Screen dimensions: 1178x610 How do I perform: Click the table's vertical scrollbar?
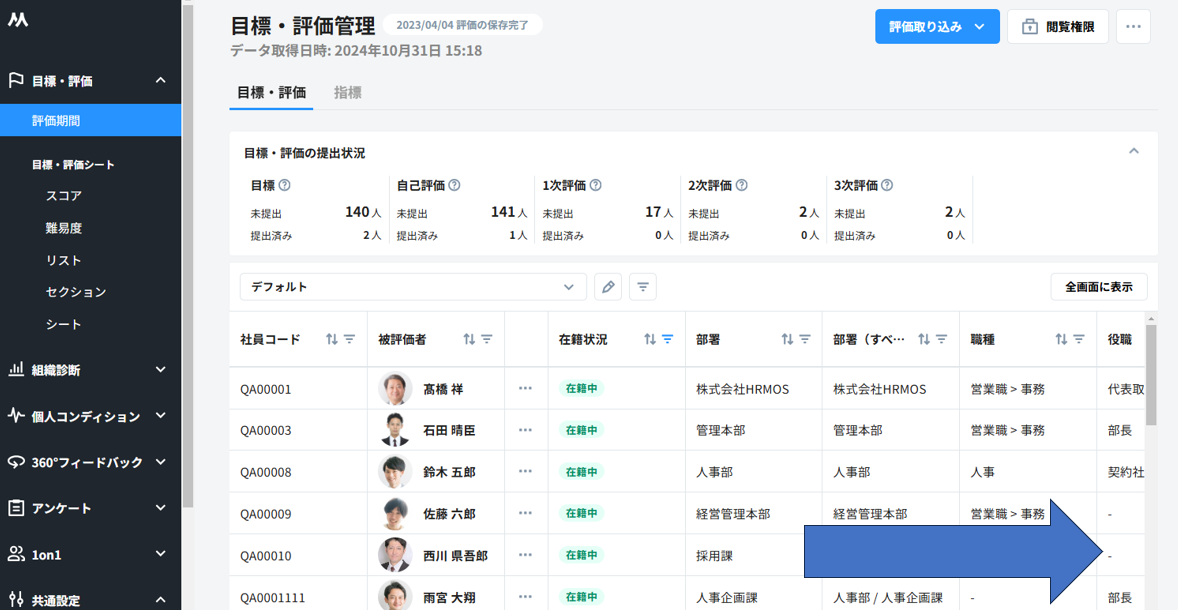[x=1150, y=375]
